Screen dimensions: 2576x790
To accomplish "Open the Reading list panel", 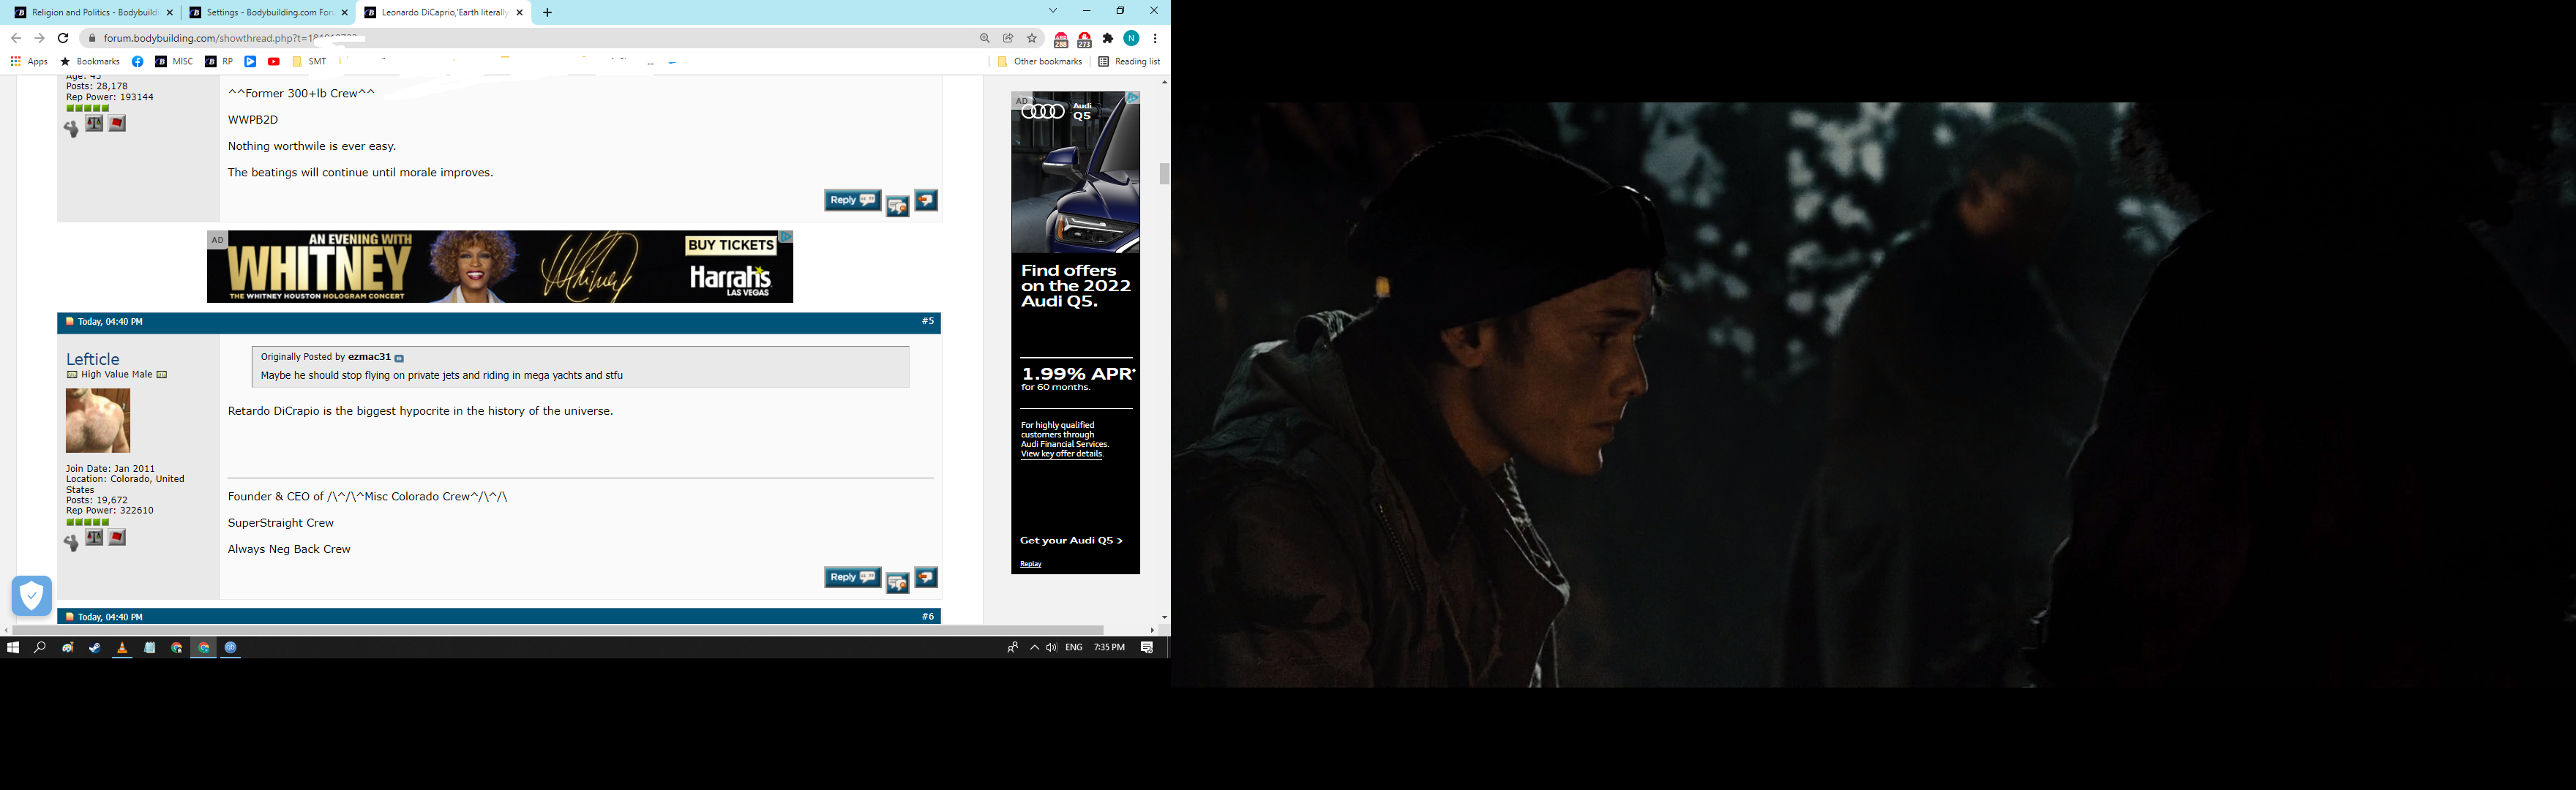I will pyautogui.click(x=1129, y=62).
